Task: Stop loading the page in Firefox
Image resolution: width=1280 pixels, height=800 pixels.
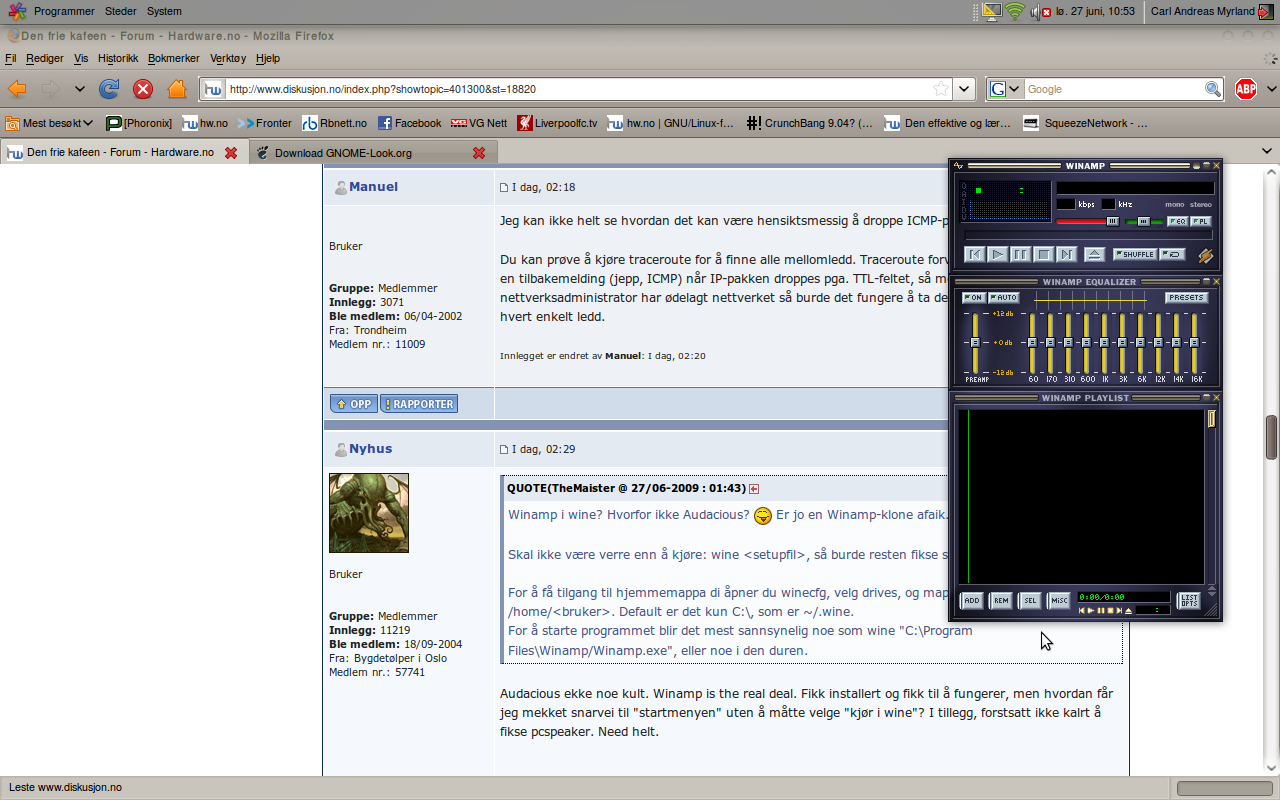Action: click(x=143, y=89)
